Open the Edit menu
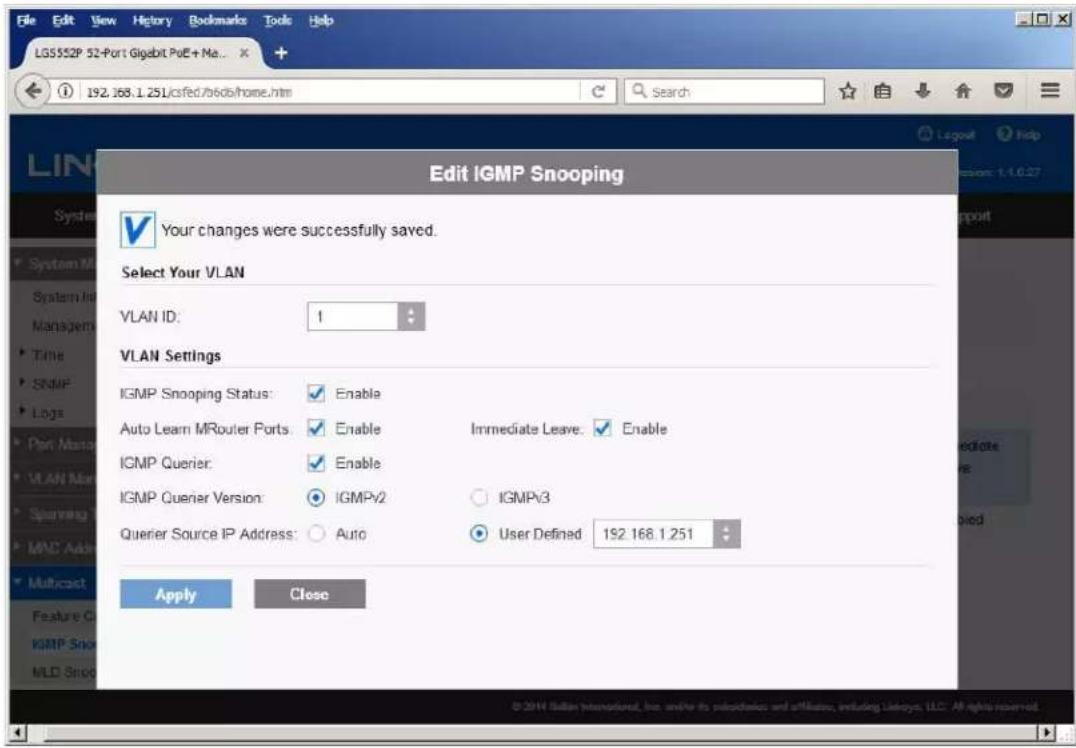 click(61, 21)
